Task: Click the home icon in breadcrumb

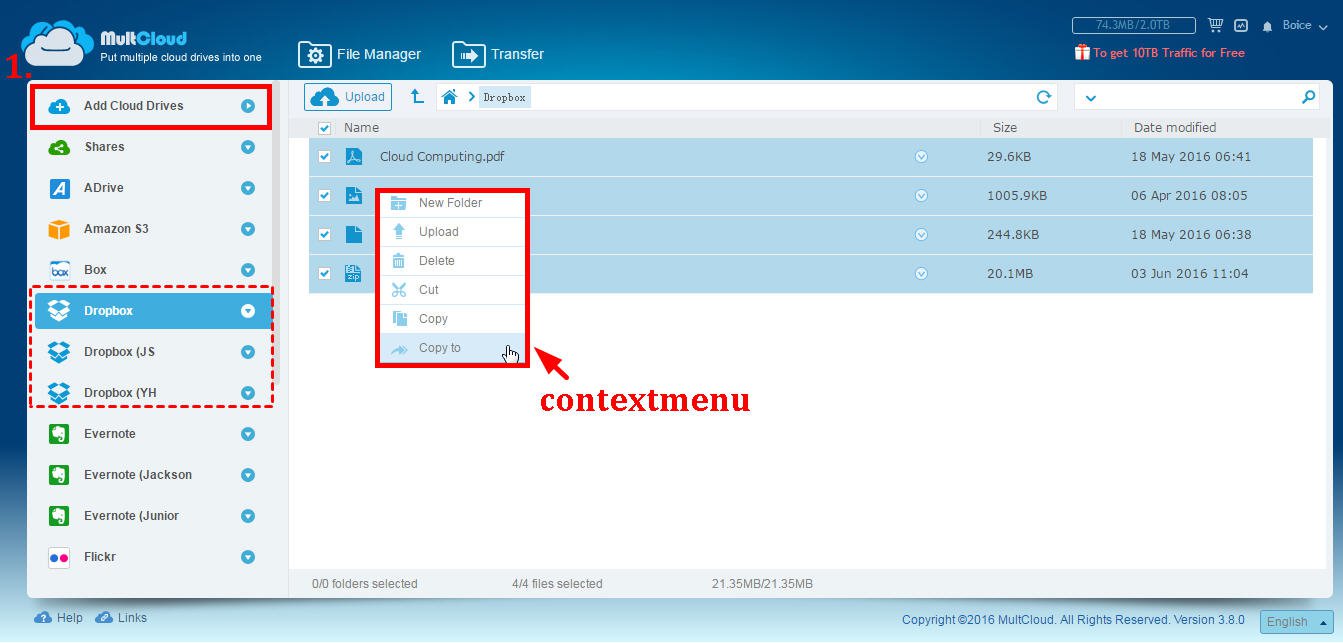Action: [450, 97]
